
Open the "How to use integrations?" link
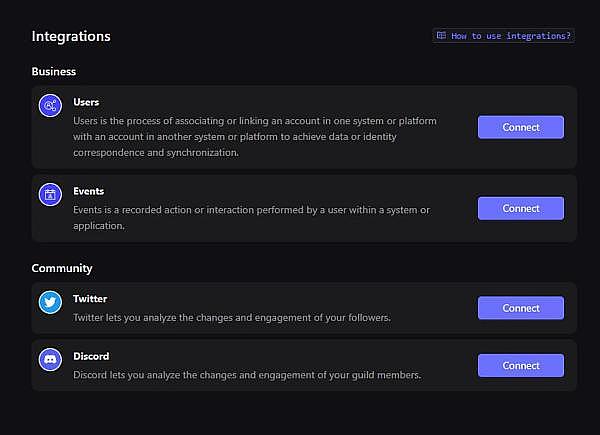pos(511,36)
